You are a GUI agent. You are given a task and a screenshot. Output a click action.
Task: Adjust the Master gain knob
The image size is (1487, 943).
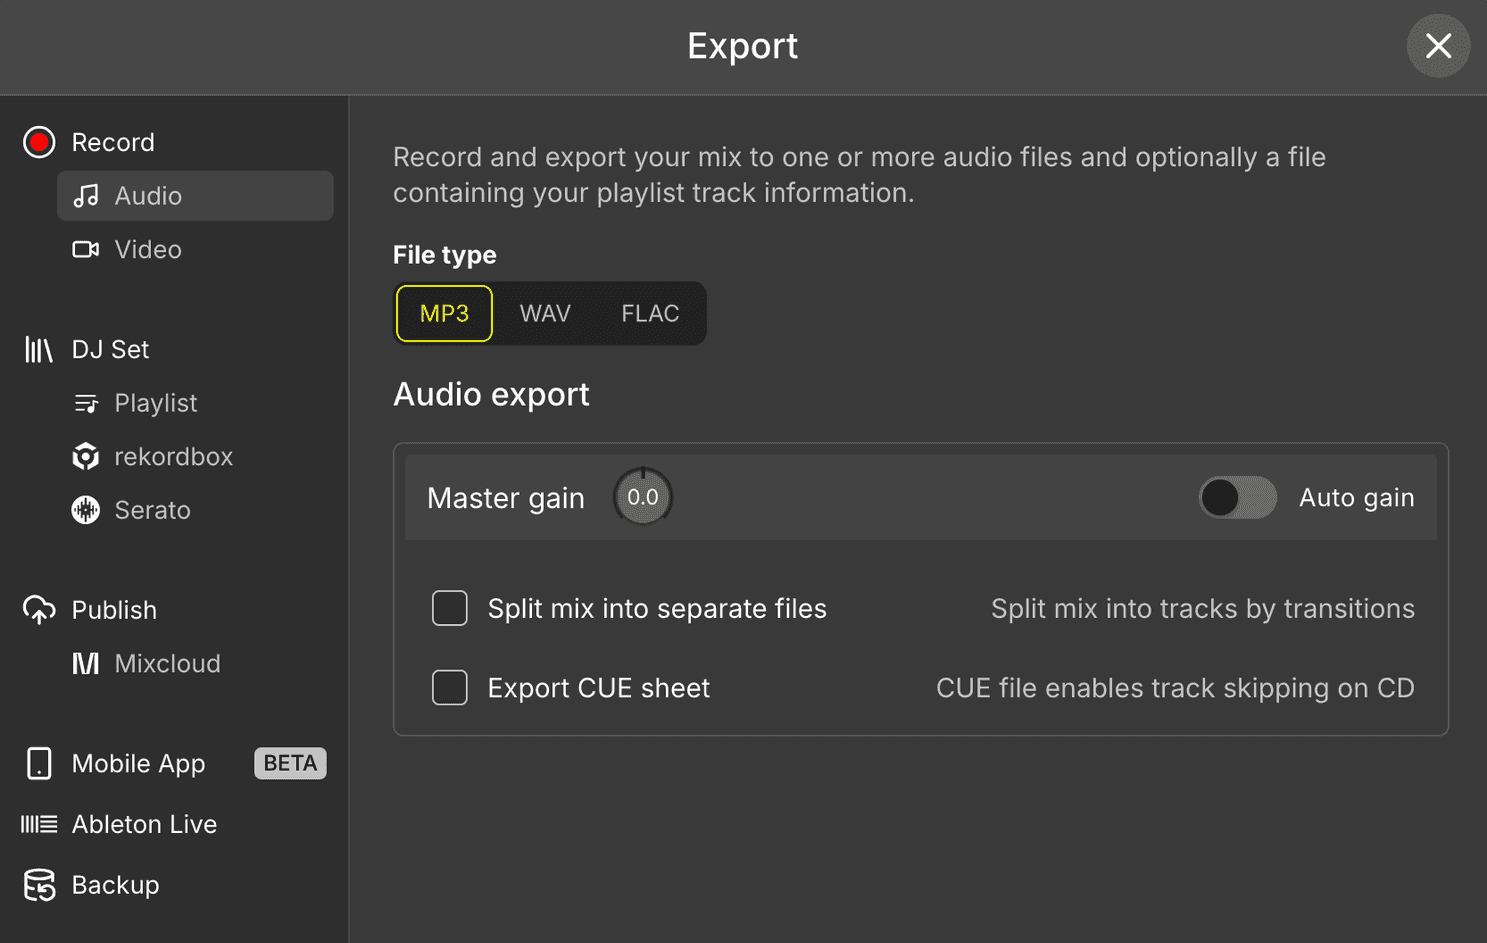(643, 496)
